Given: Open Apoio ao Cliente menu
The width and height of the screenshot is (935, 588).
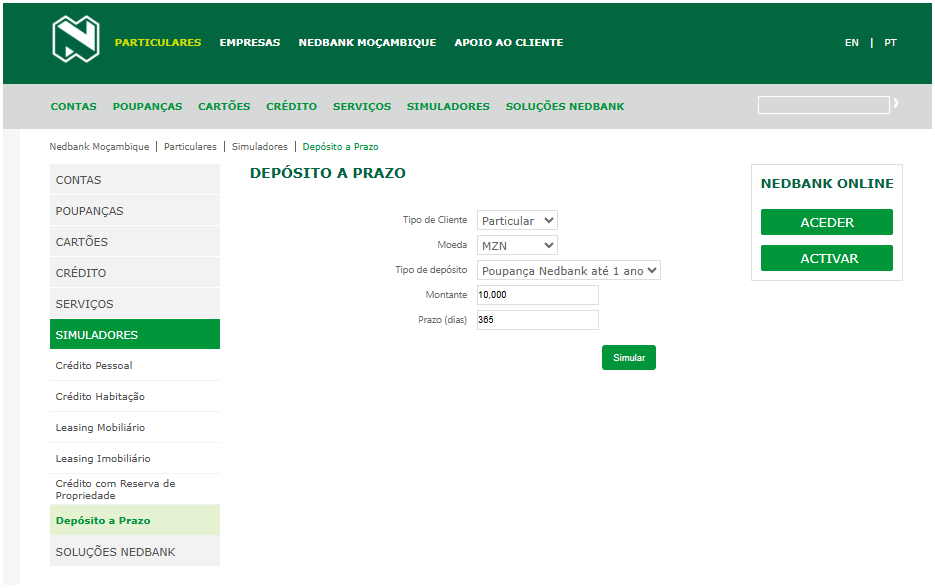Looking at the screenshot, I should 509,42.
